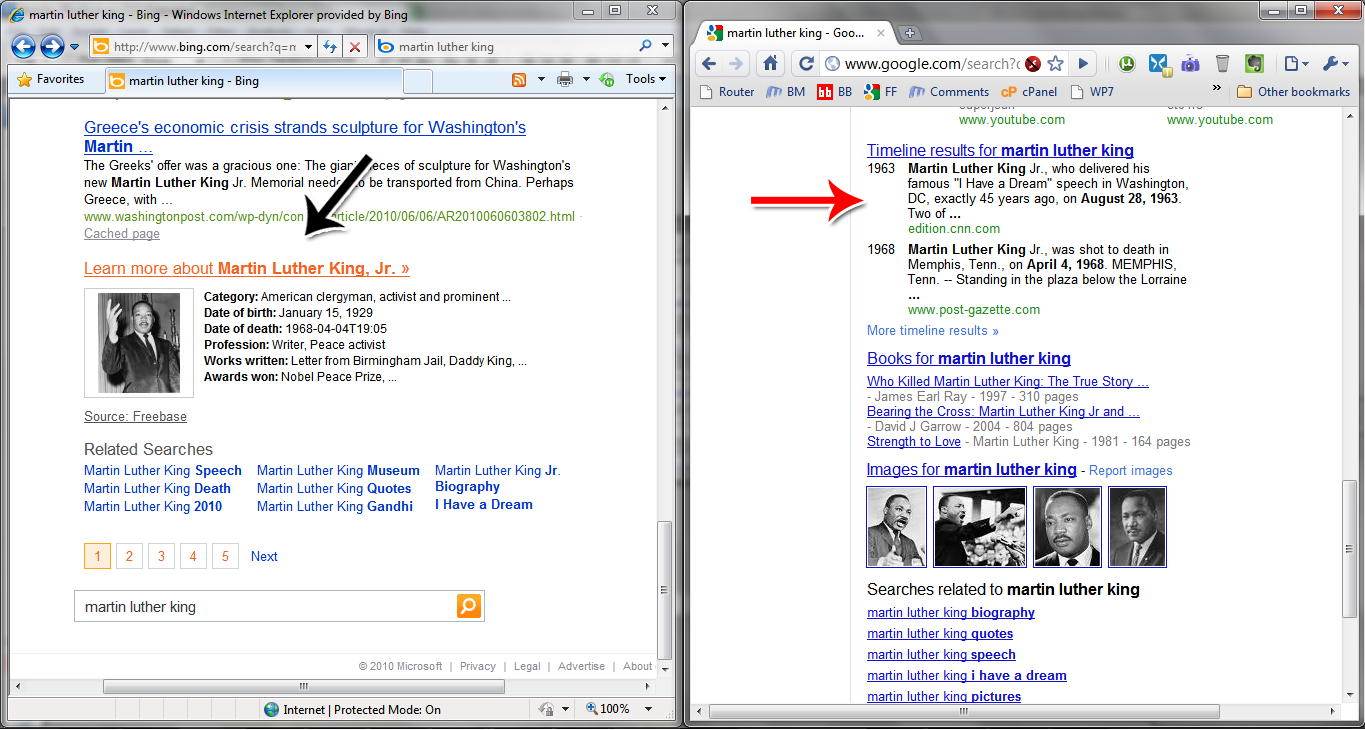Screen dimensions: 1365x730
Task: Go to Bing results page 2
Action: [x=129, y=556]
